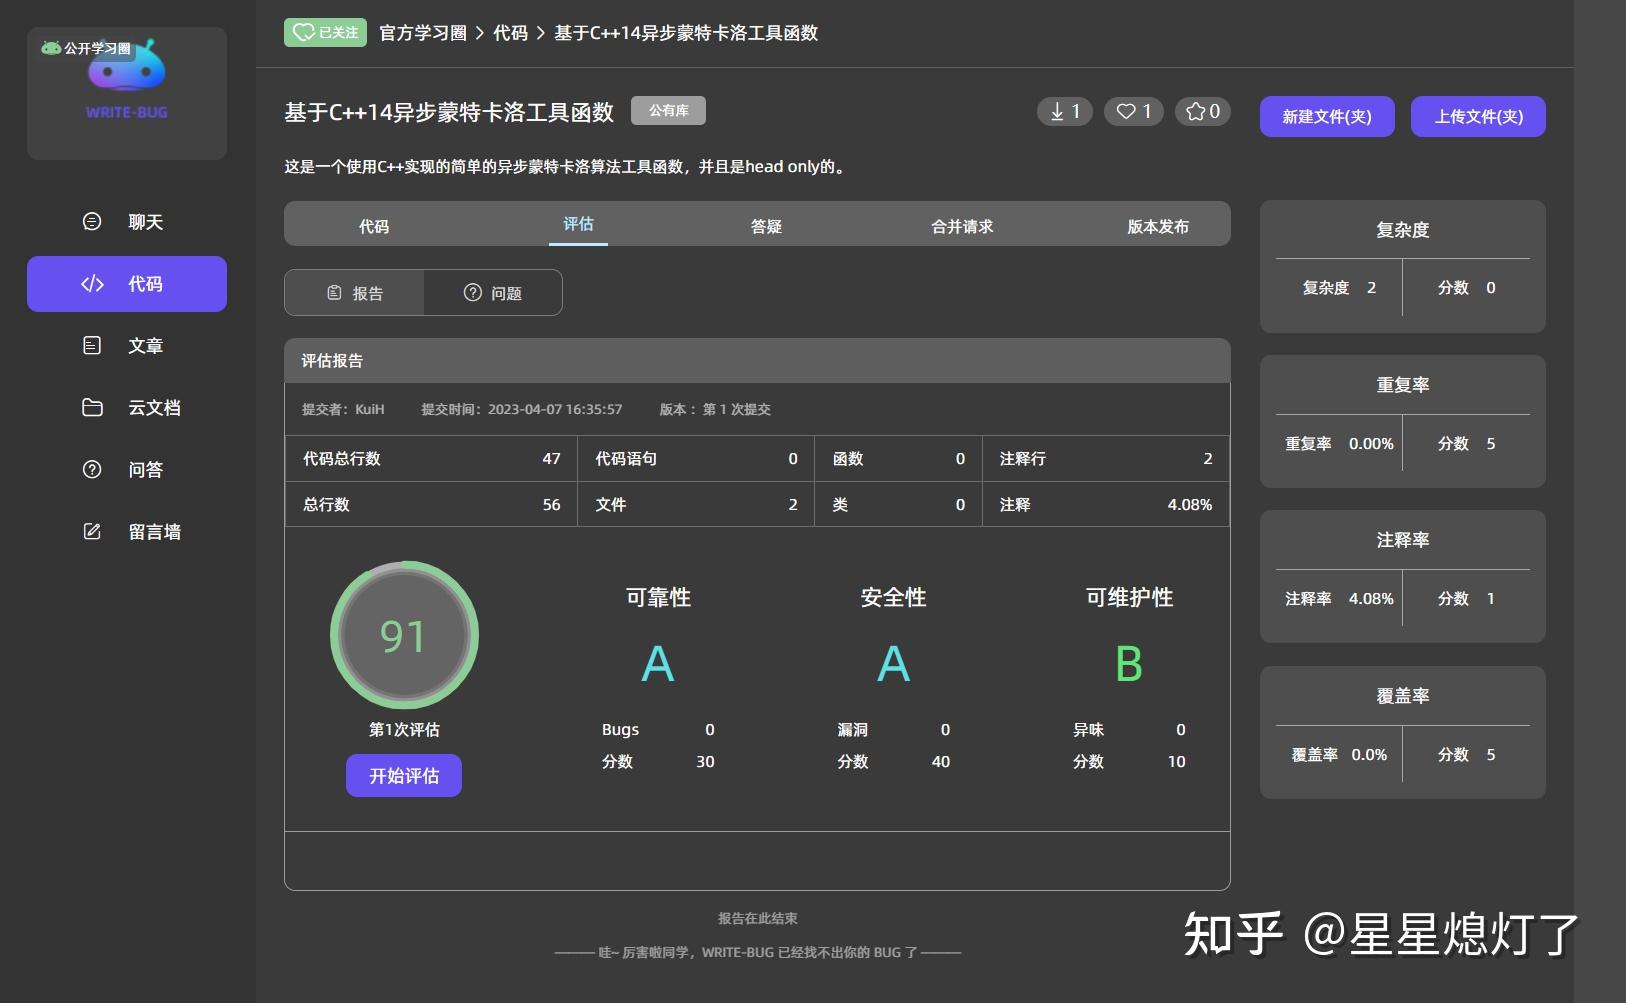The width and height of the screenshot is (1626, 1003).
Task: Click the 91 score progress ring
Action: [x=404, y=635]
